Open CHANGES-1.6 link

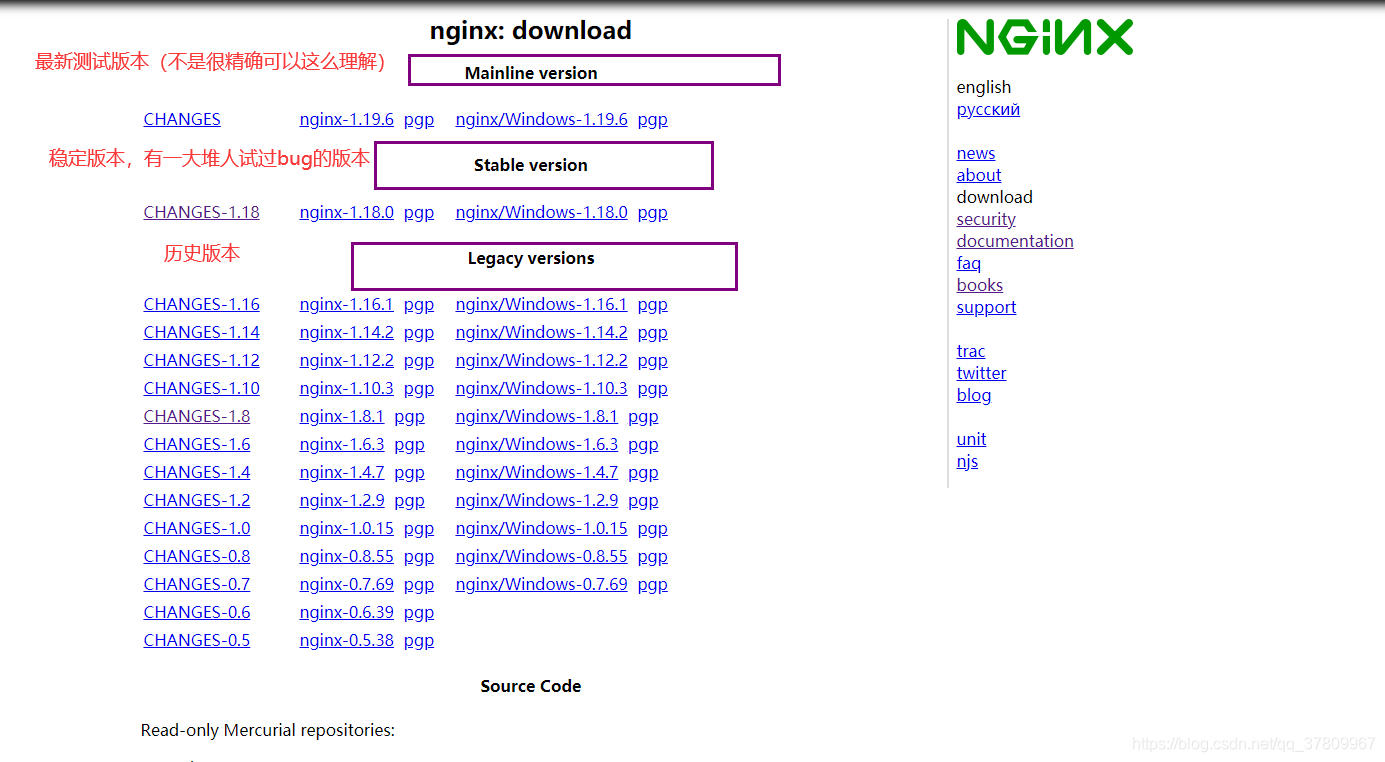[196, 444]
